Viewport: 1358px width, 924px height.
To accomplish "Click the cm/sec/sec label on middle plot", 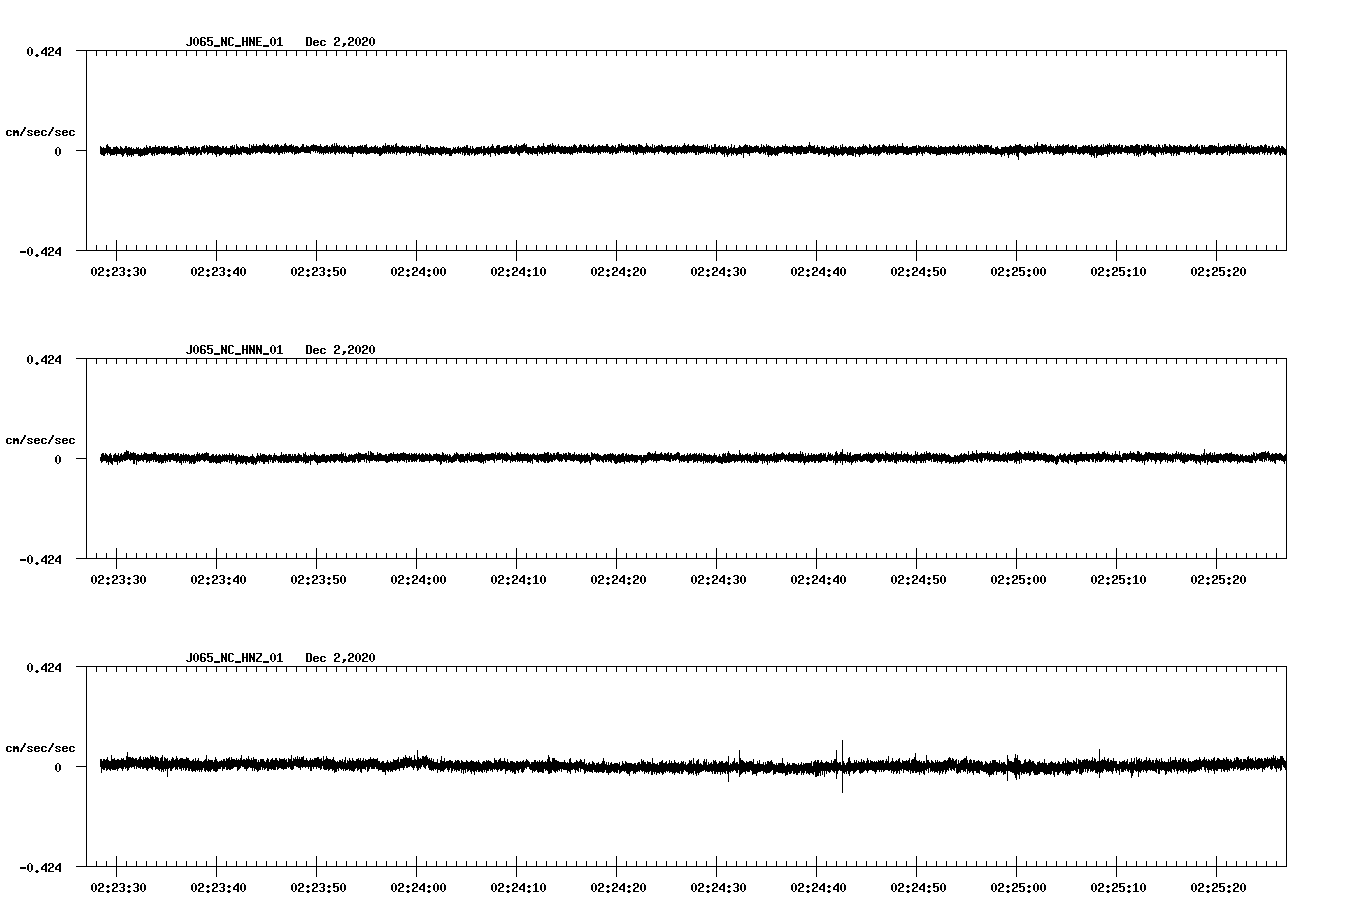I will (x=41, y=439).
